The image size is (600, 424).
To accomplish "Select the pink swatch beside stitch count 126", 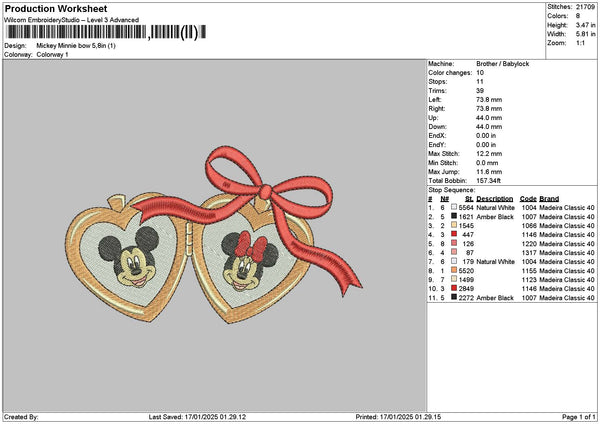I will tap(454, 243).
